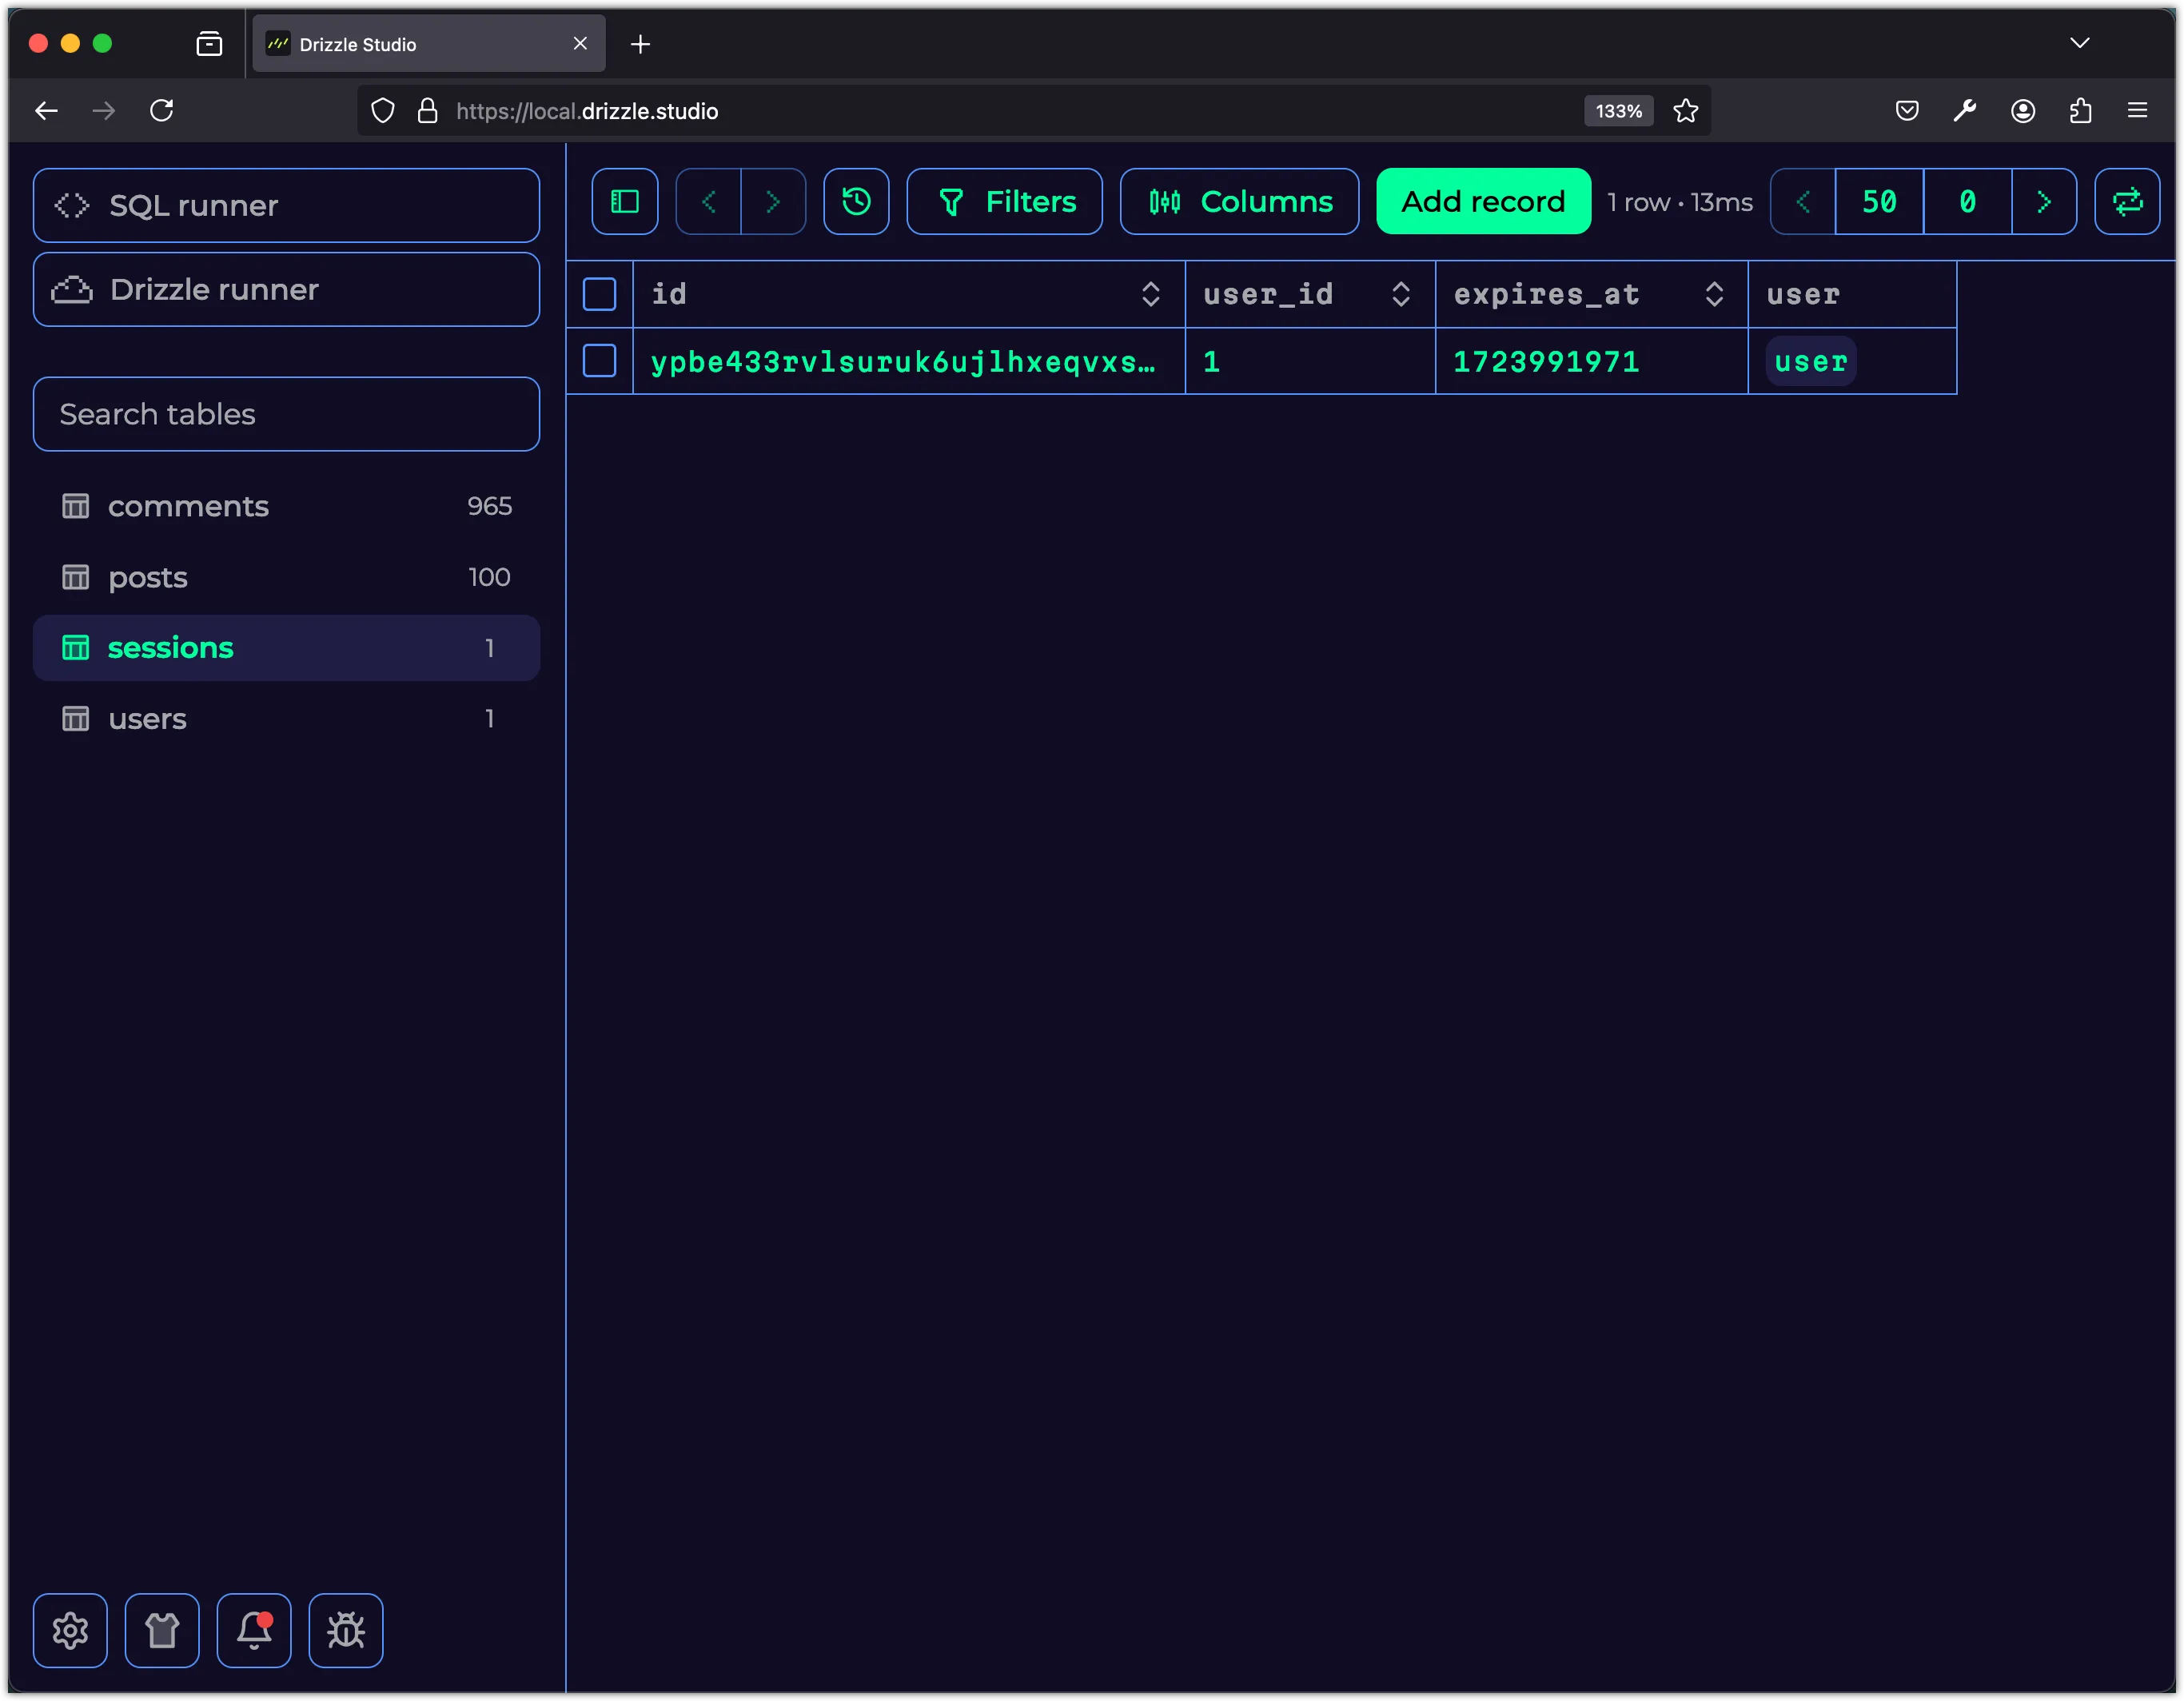The height and width of the screenshot is (1701, 2184).
Task: Click the 133% zoom indicator
Action: 1618,111
